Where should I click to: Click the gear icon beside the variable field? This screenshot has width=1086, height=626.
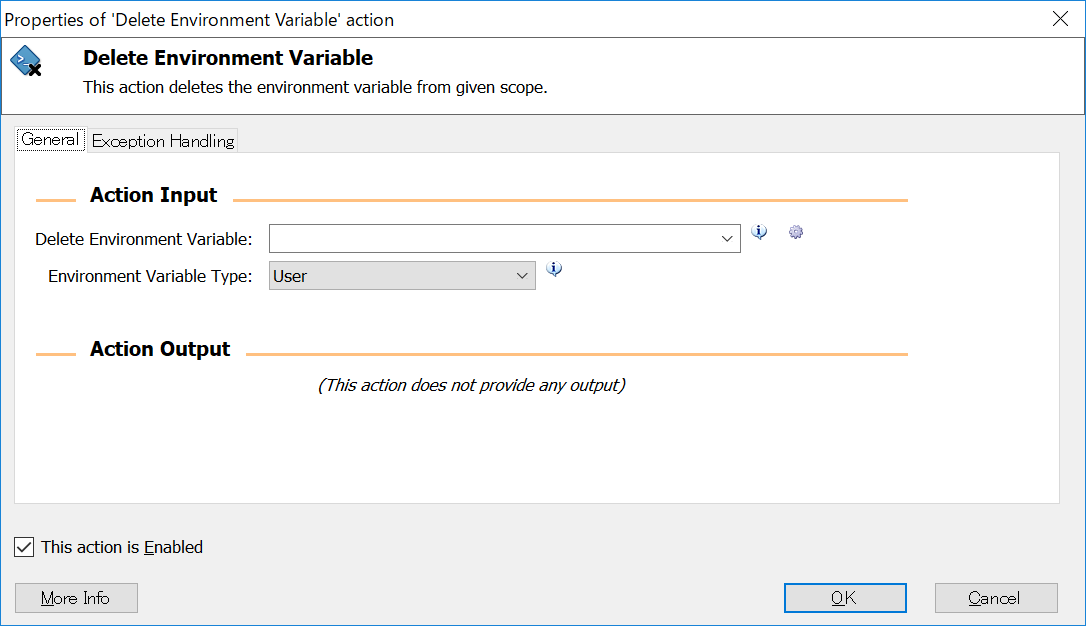(x=795, y=232)
